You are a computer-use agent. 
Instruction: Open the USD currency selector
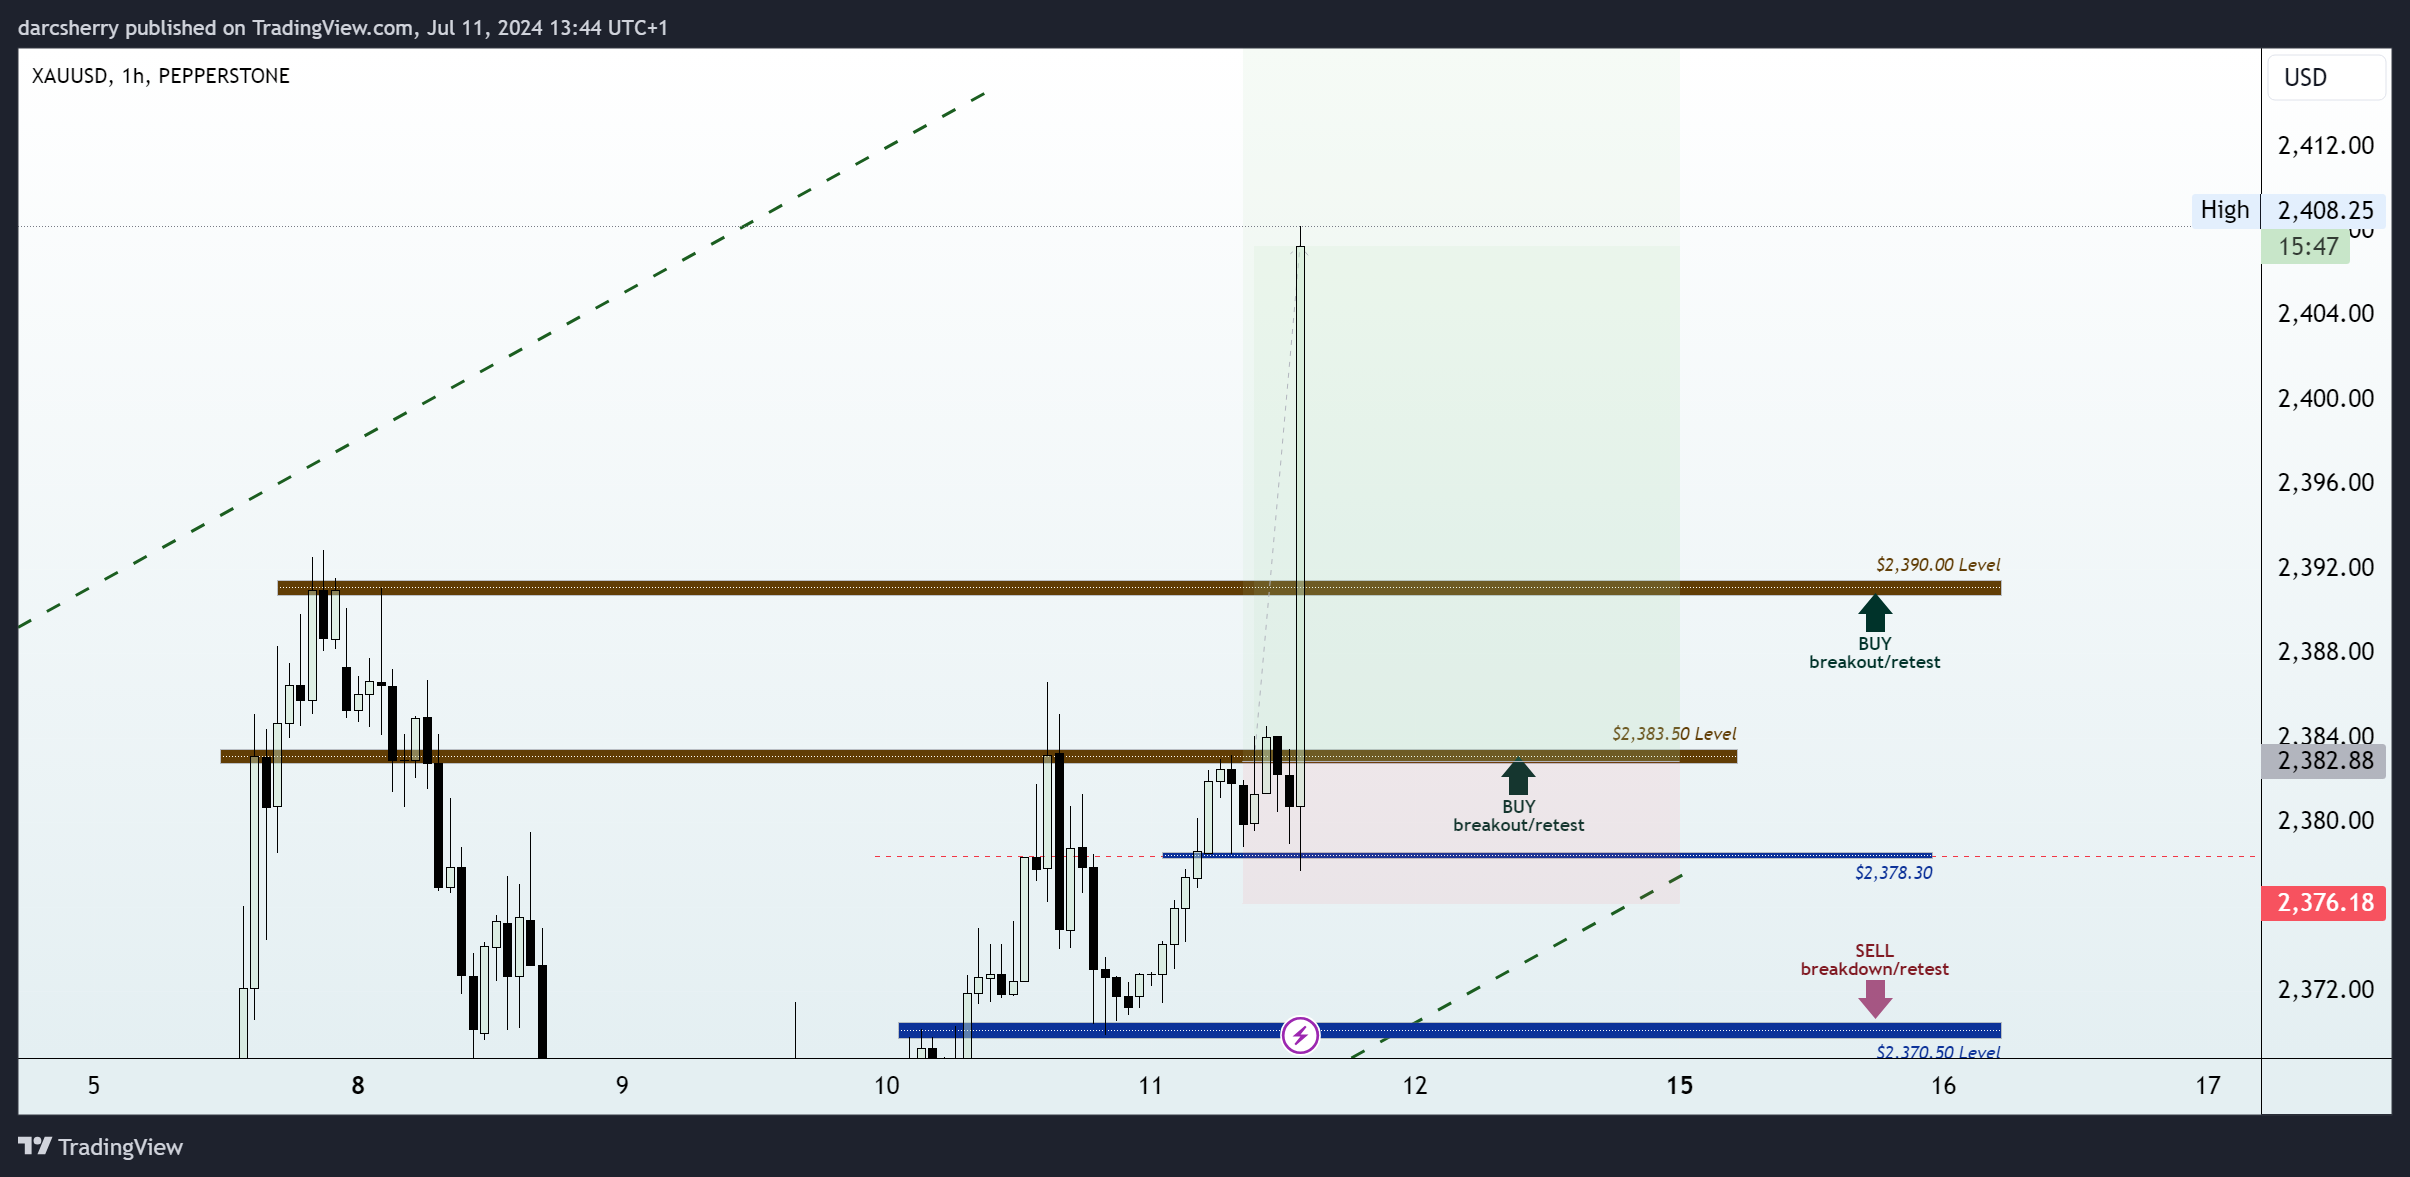click(x=2325, y=77)
